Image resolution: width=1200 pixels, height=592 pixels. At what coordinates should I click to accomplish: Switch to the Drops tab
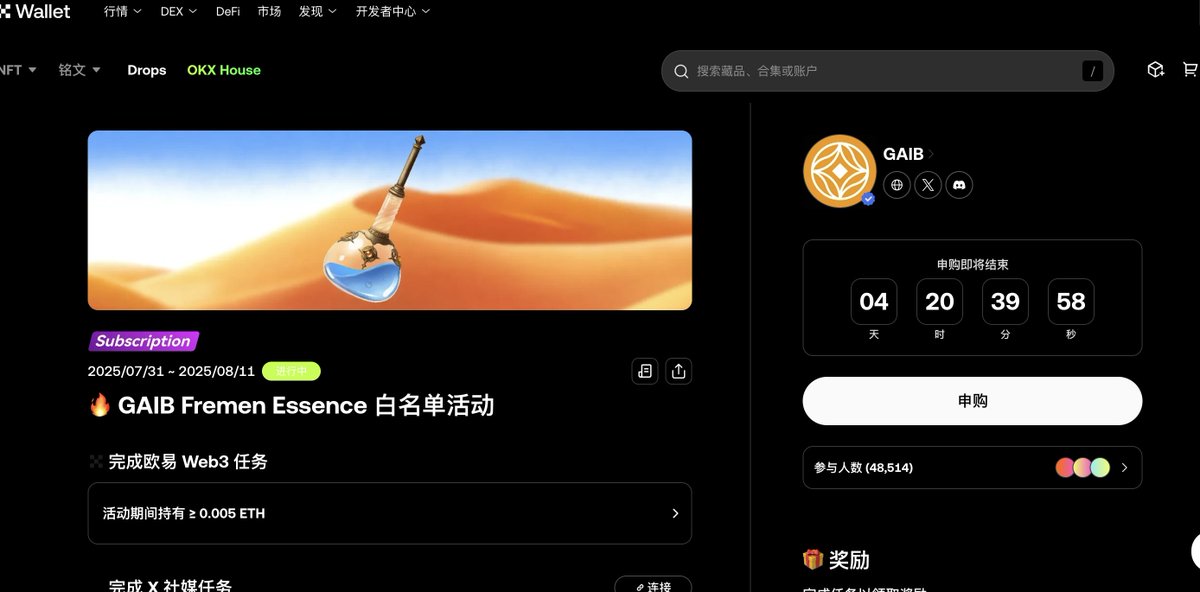[147, 70]
